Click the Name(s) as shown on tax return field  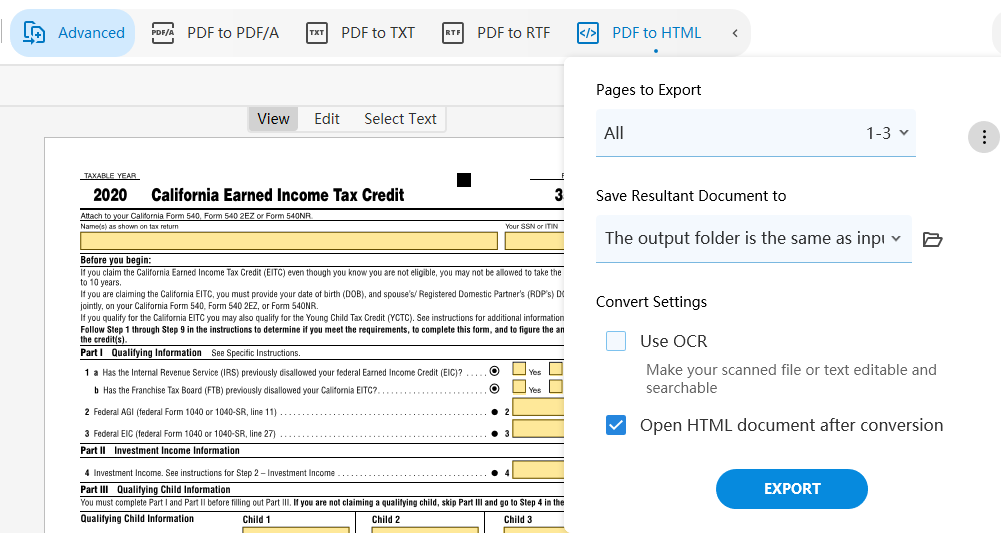tap(289, 241)
